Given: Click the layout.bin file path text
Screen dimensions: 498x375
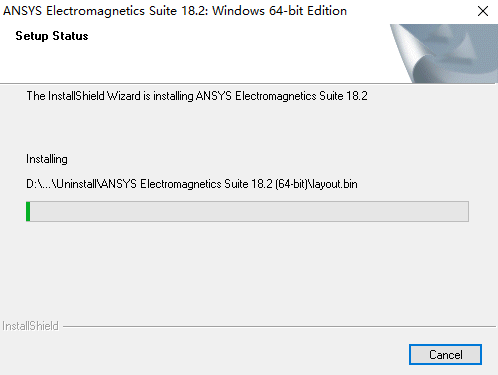Looking at the screenshot, I should pos(192,184).
